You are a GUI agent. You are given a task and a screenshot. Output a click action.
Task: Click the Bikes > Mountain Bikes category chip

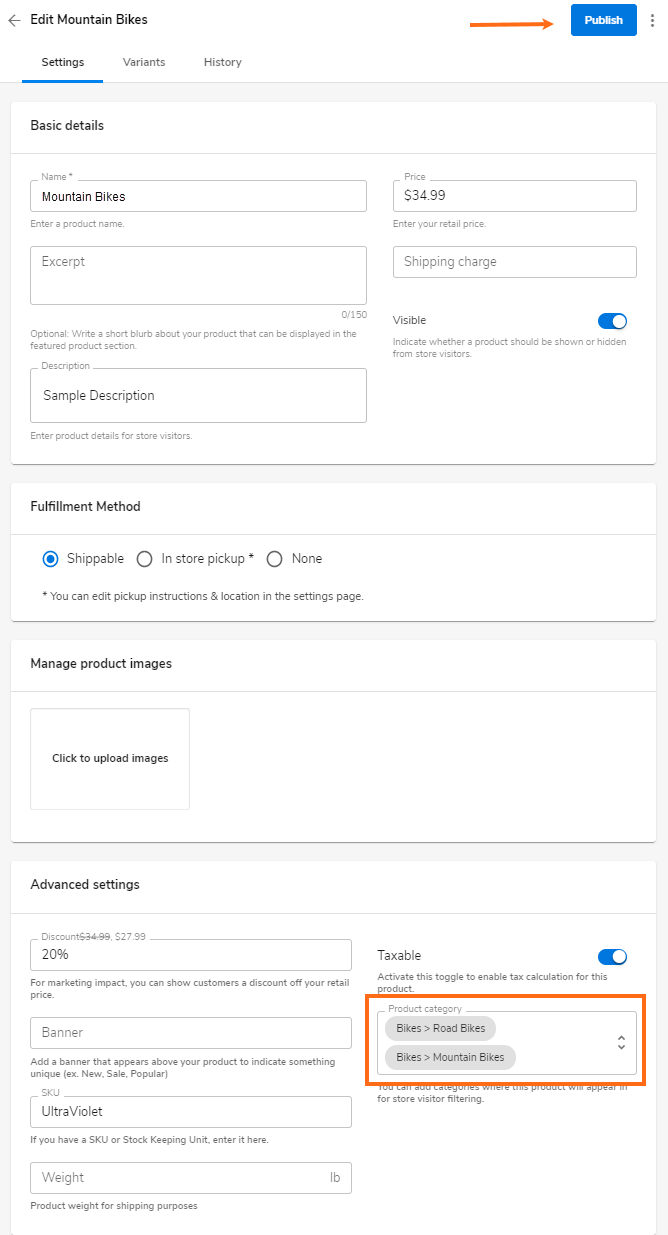pyautogui.click(x=449, y=1057)
